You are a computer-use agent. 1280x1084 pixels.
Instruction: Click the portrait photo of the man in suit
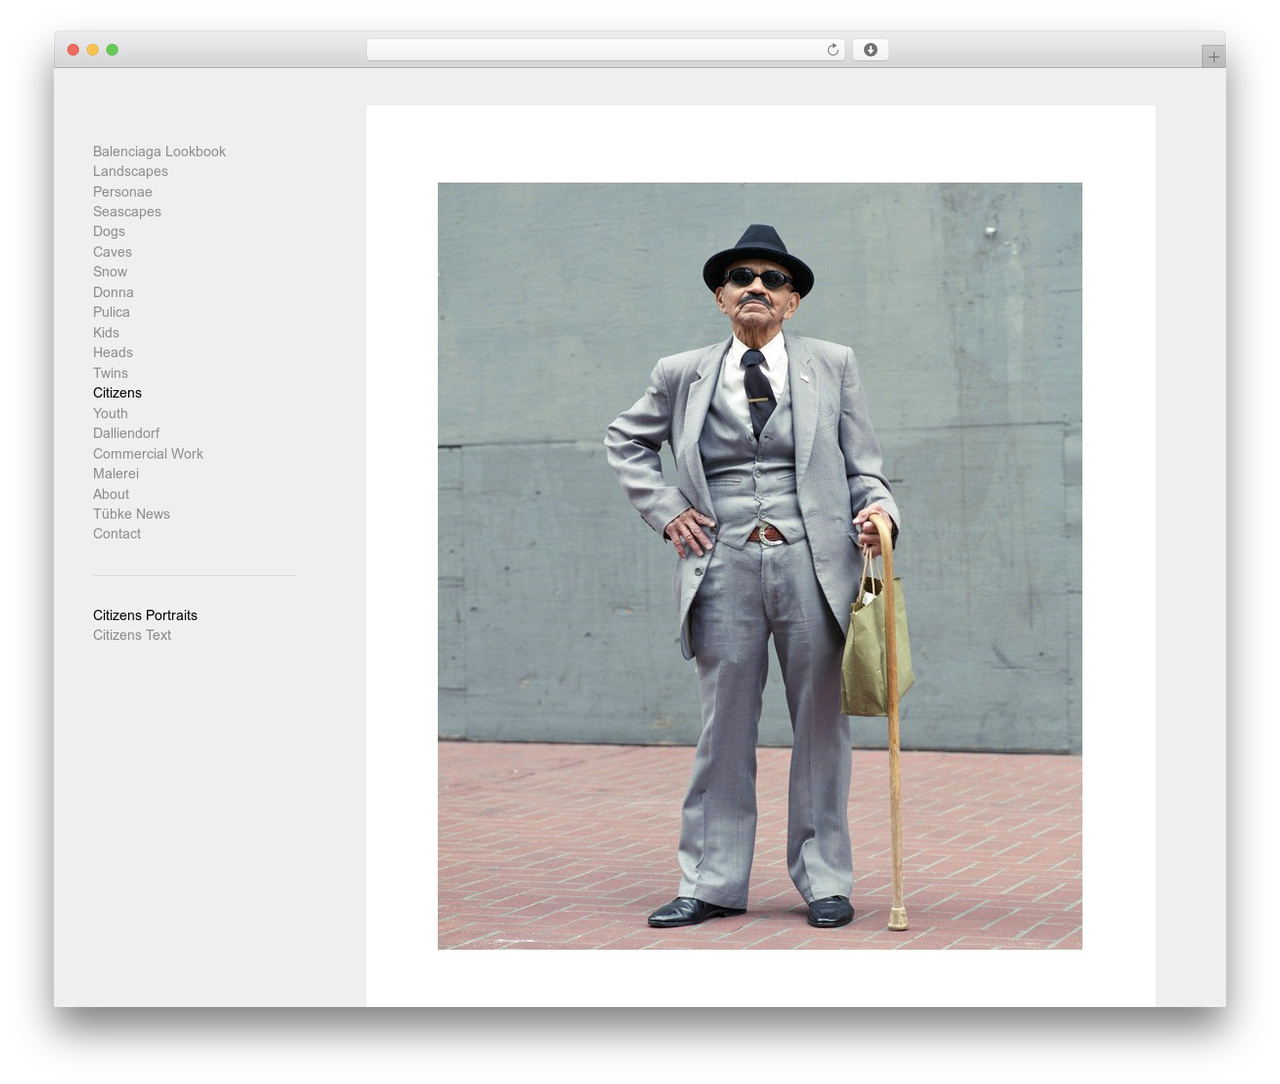pyautogui.click(x=760, y=566)
